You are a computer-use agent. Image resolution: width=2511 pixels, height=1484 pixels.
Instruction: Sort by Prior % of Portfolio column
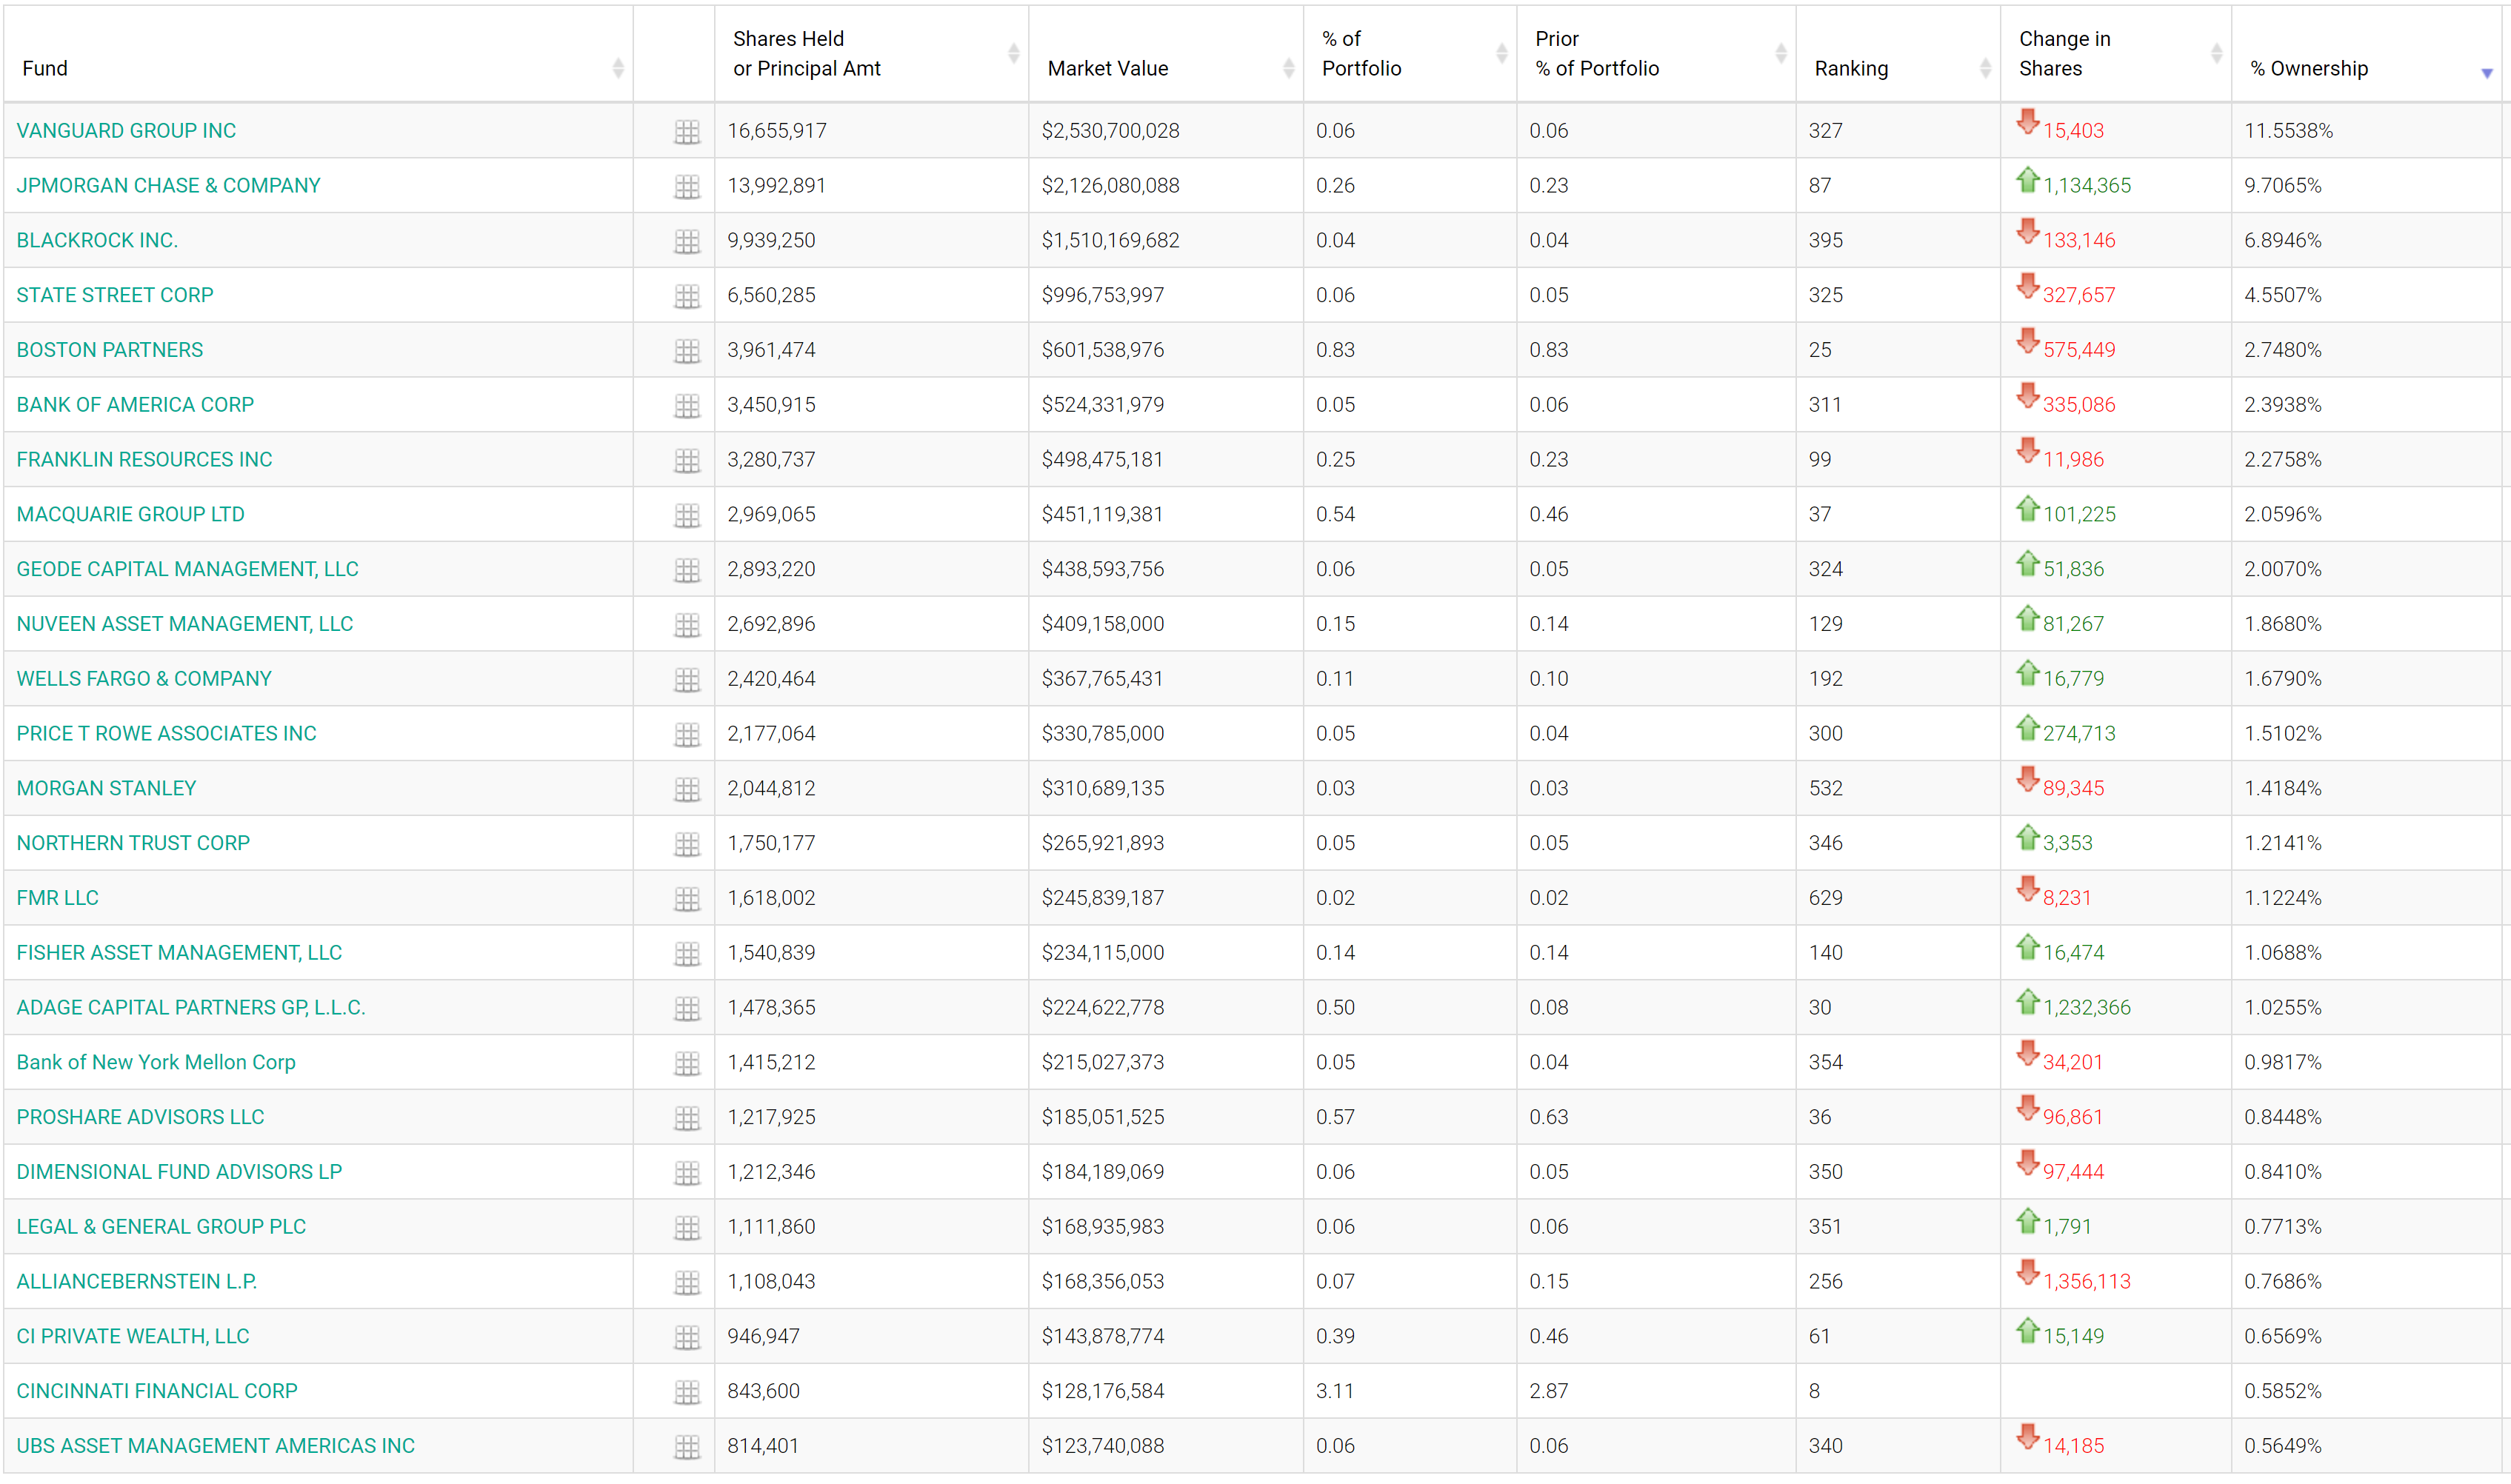coord(1656,54)
